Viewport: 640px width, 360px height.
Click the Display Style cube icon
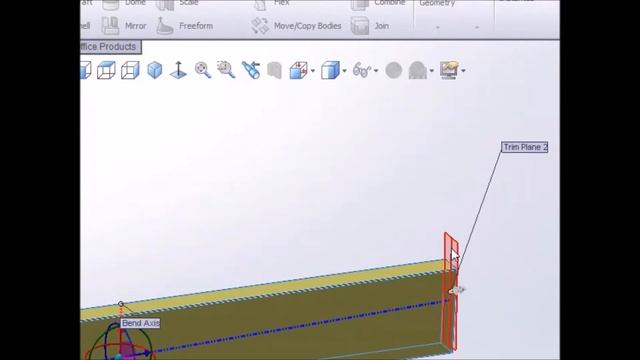330,70
